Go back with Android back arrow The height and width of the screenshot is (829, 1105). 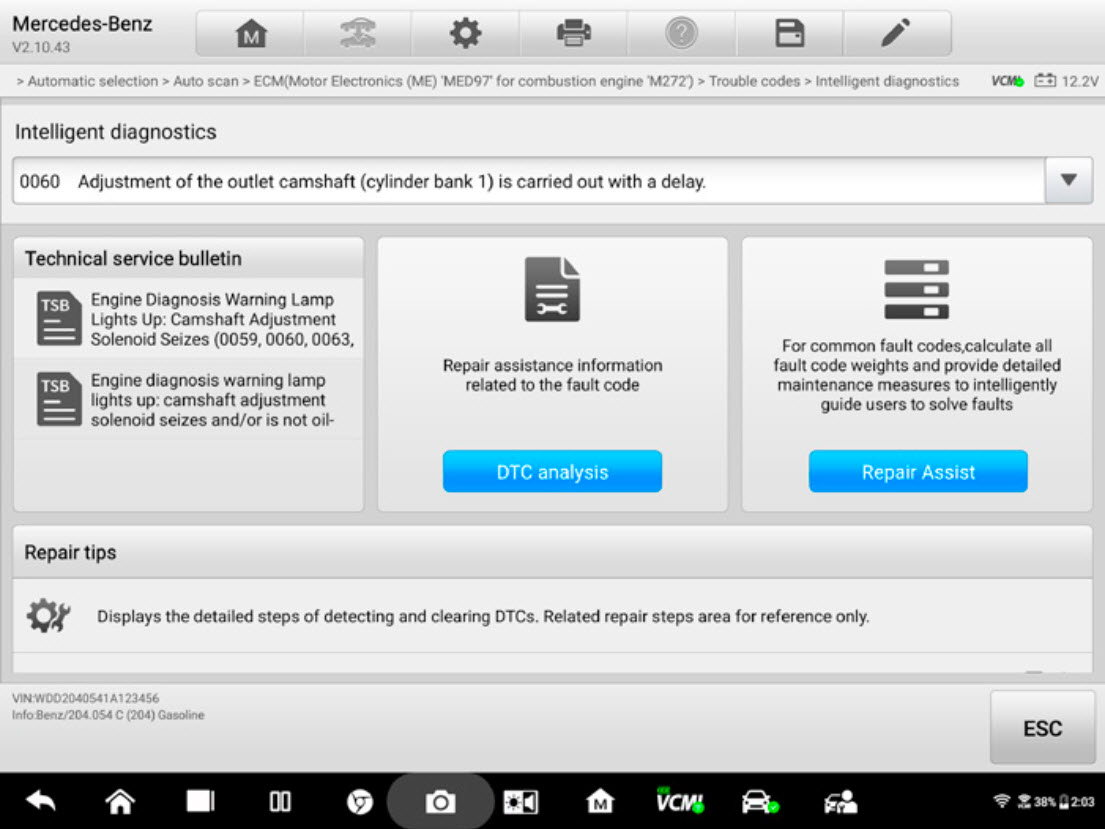click(40, 801)
